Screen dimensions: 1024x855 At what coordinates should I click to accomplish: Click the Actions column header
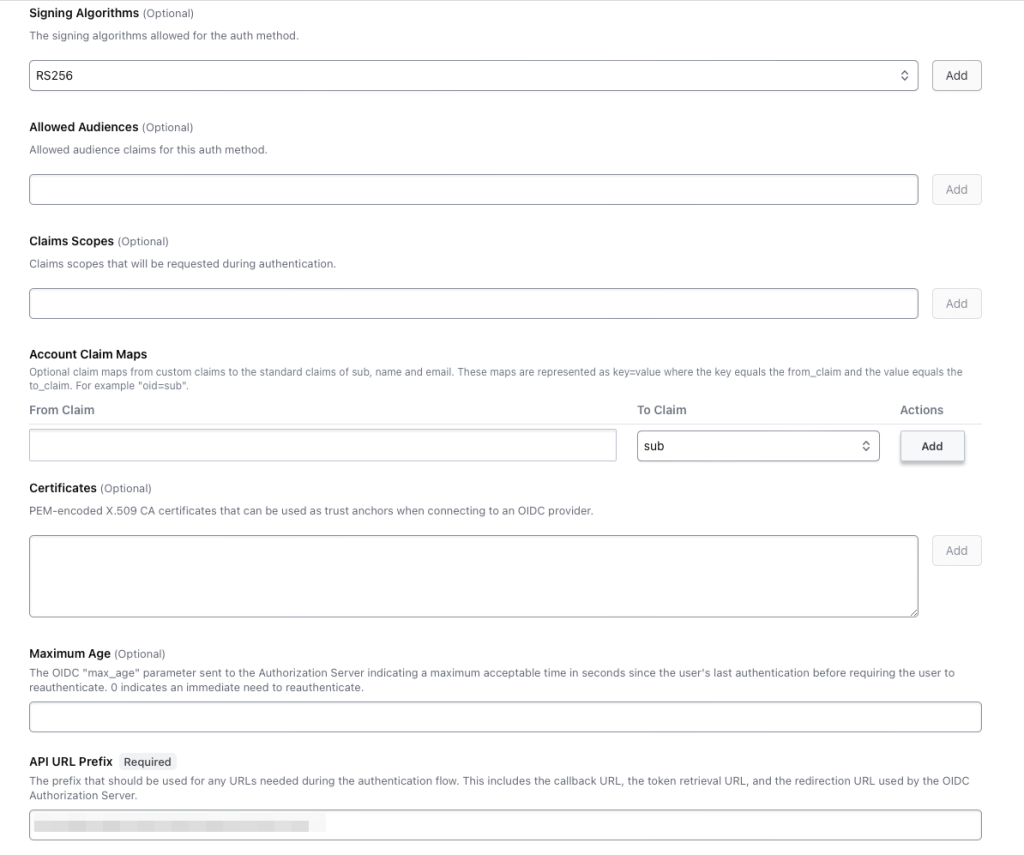click(x=921, y=410)
